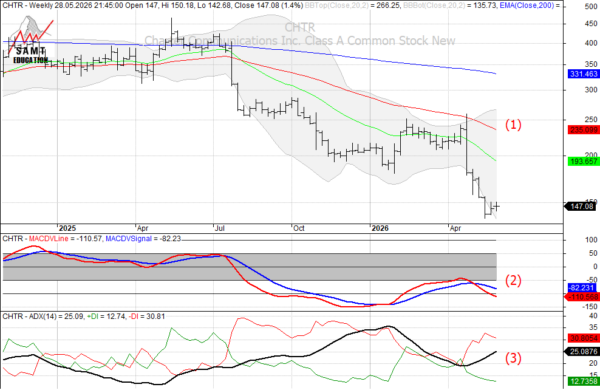The height and width of the screenshot is (390, 600).
Task: Click the 35 label on ADX axis
Action: [593, 327]
